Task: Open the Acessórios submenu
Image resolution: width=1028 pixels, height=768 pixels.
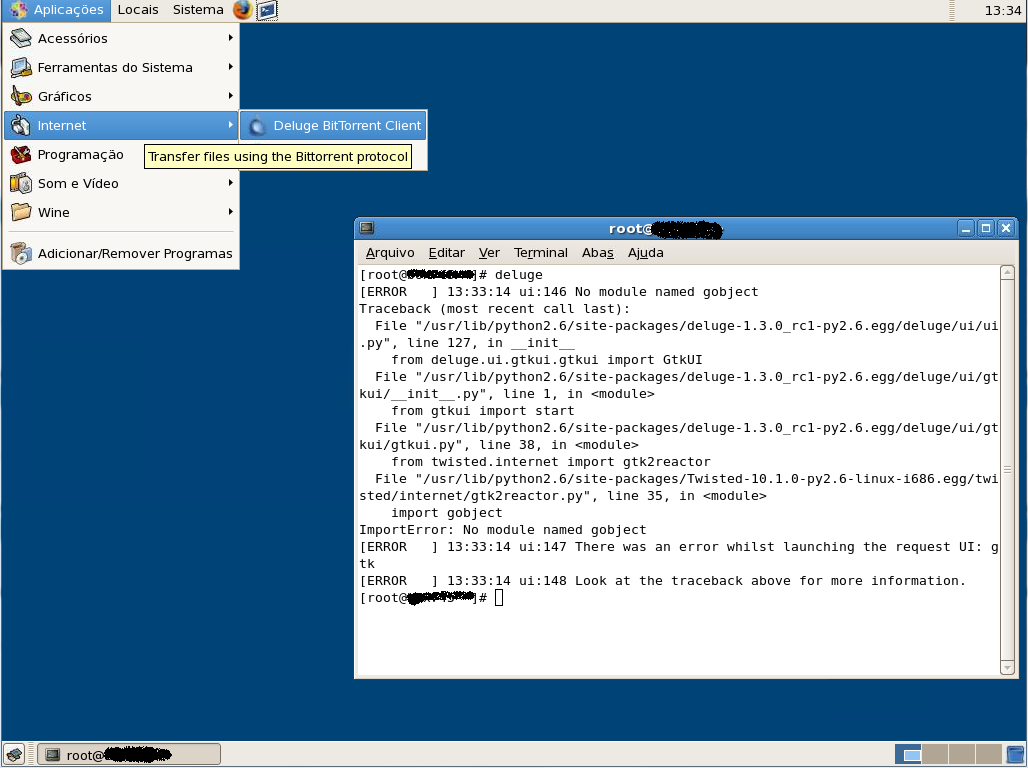Action: pos(122,39)
